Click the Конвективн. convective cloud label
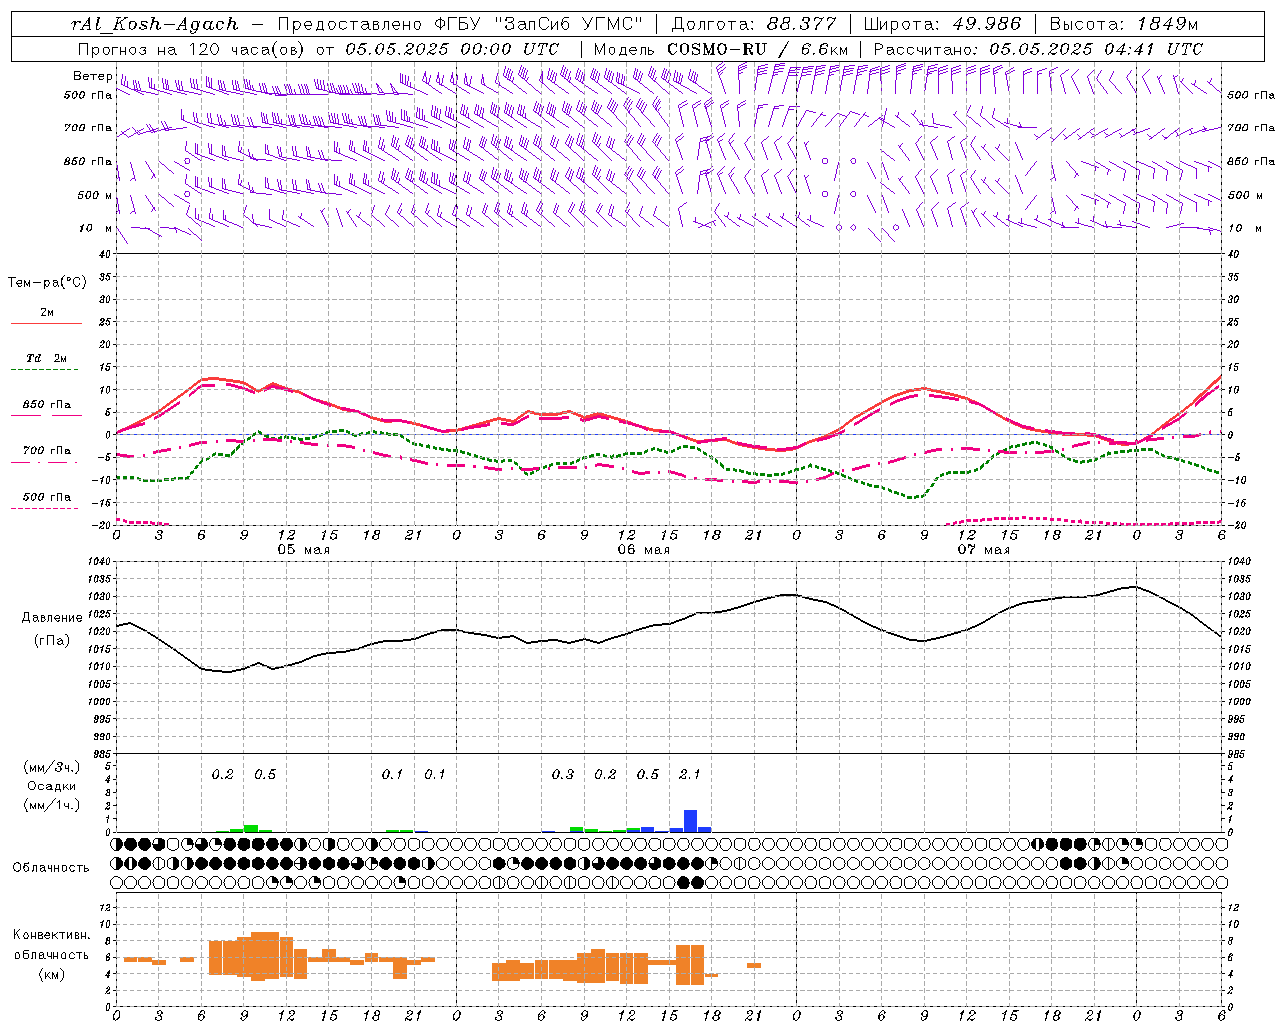The image size is (1280, 1024). click(51, 935)
